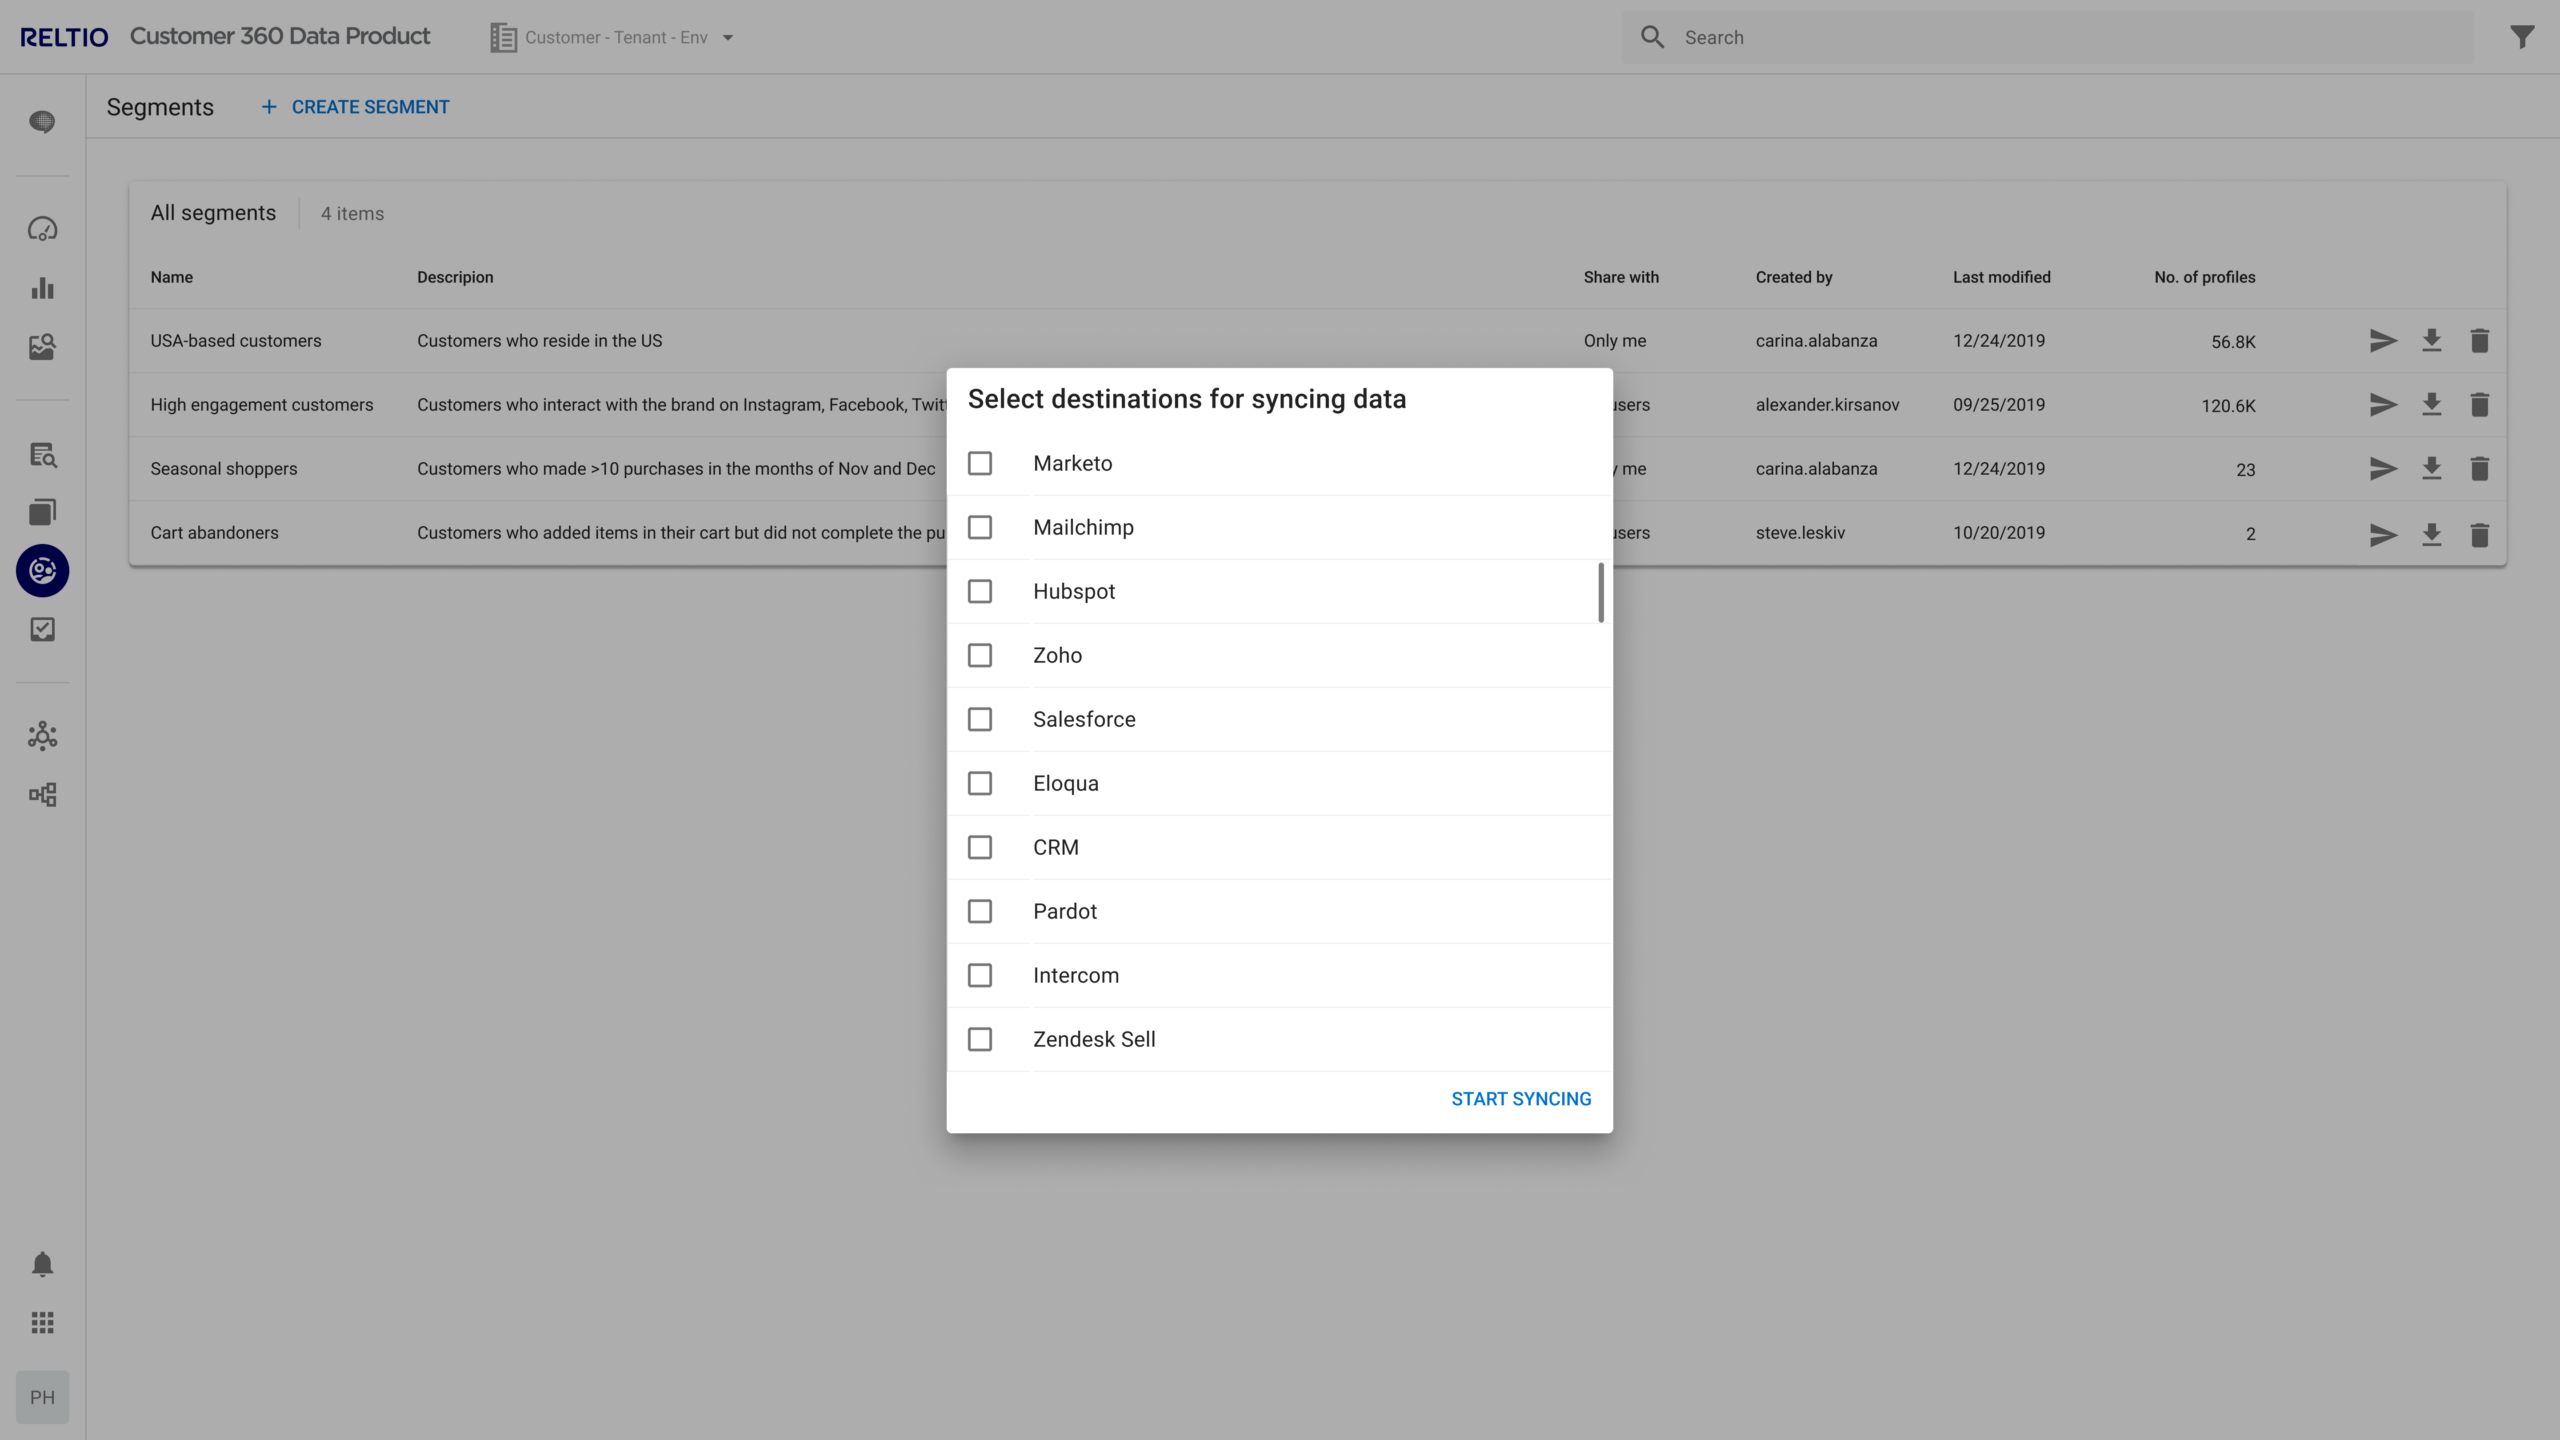
Task: Select the Intercom checkbox
Action: [980, 975]
